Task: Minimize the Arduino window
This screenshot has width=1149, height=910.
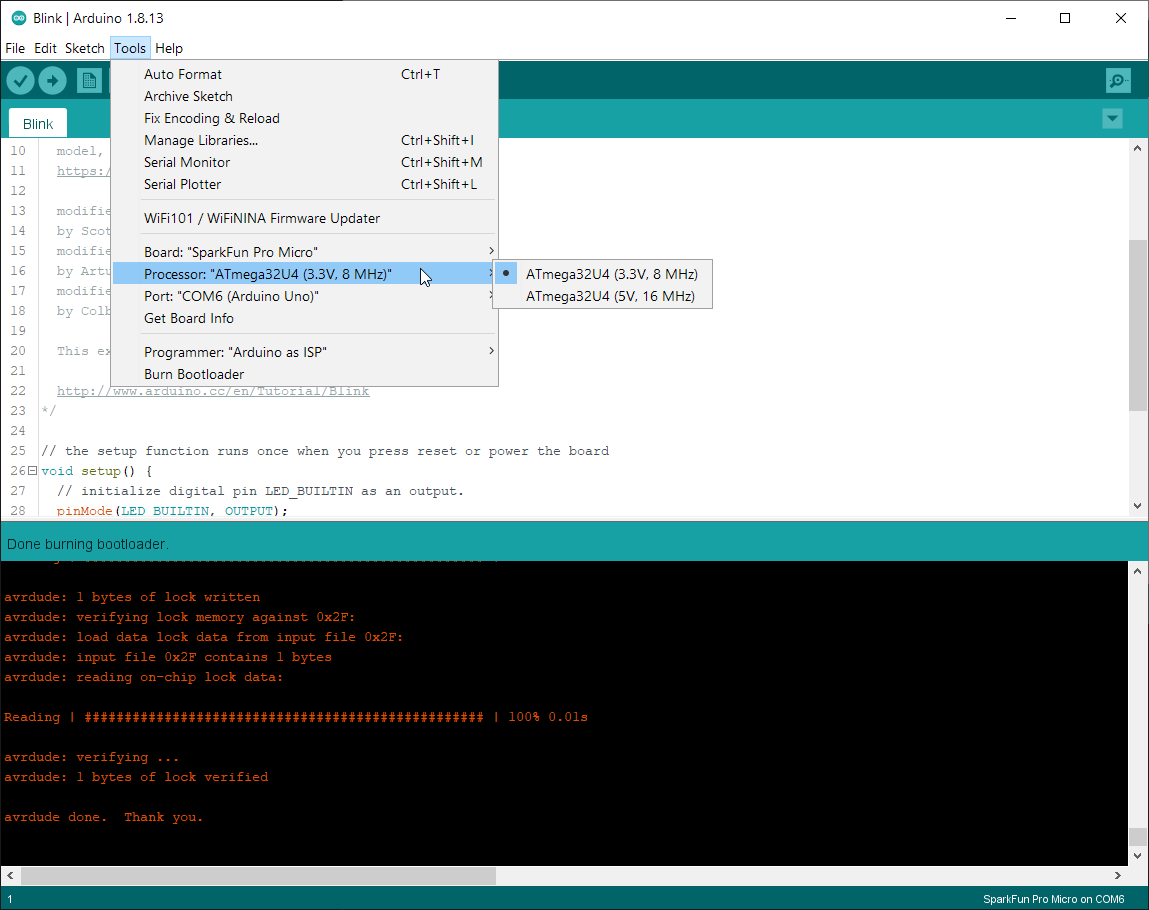Action: [x=1011, y=18]
